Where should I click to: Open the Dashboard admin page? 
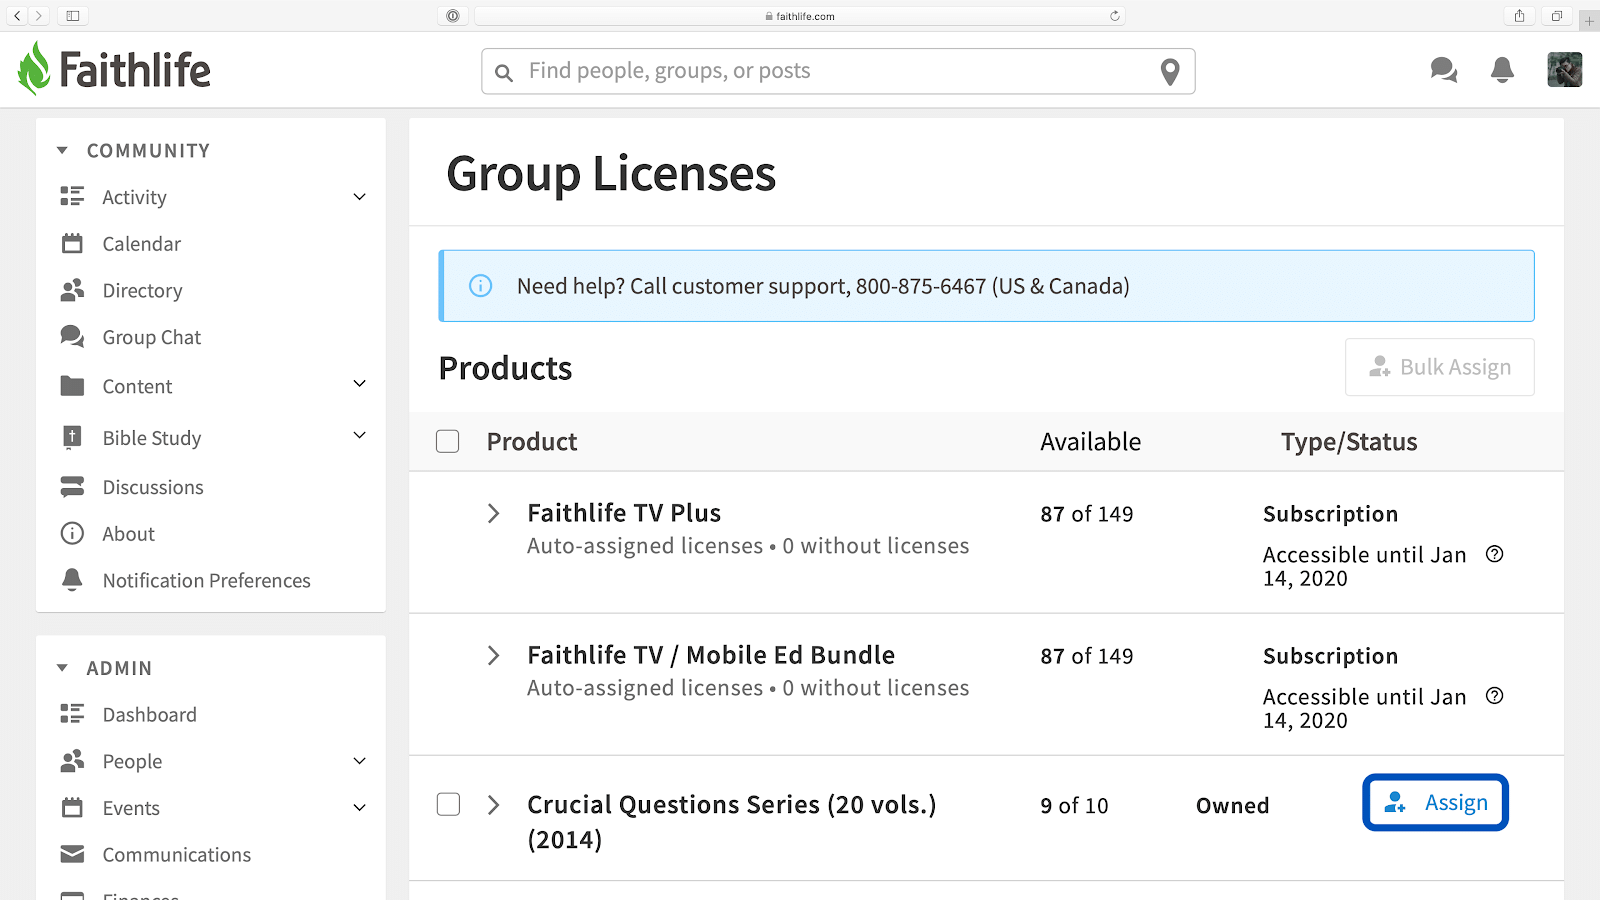coord(149,714)
